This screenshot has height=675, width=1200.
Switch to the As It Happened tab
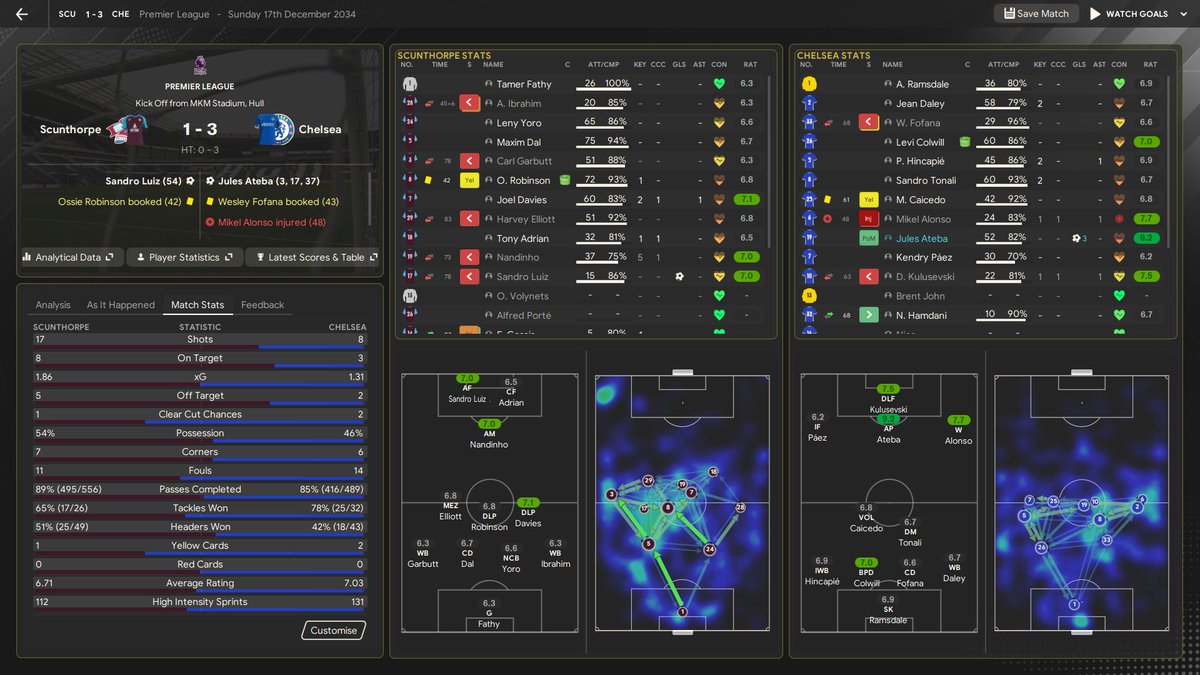[x=121, y=305]
